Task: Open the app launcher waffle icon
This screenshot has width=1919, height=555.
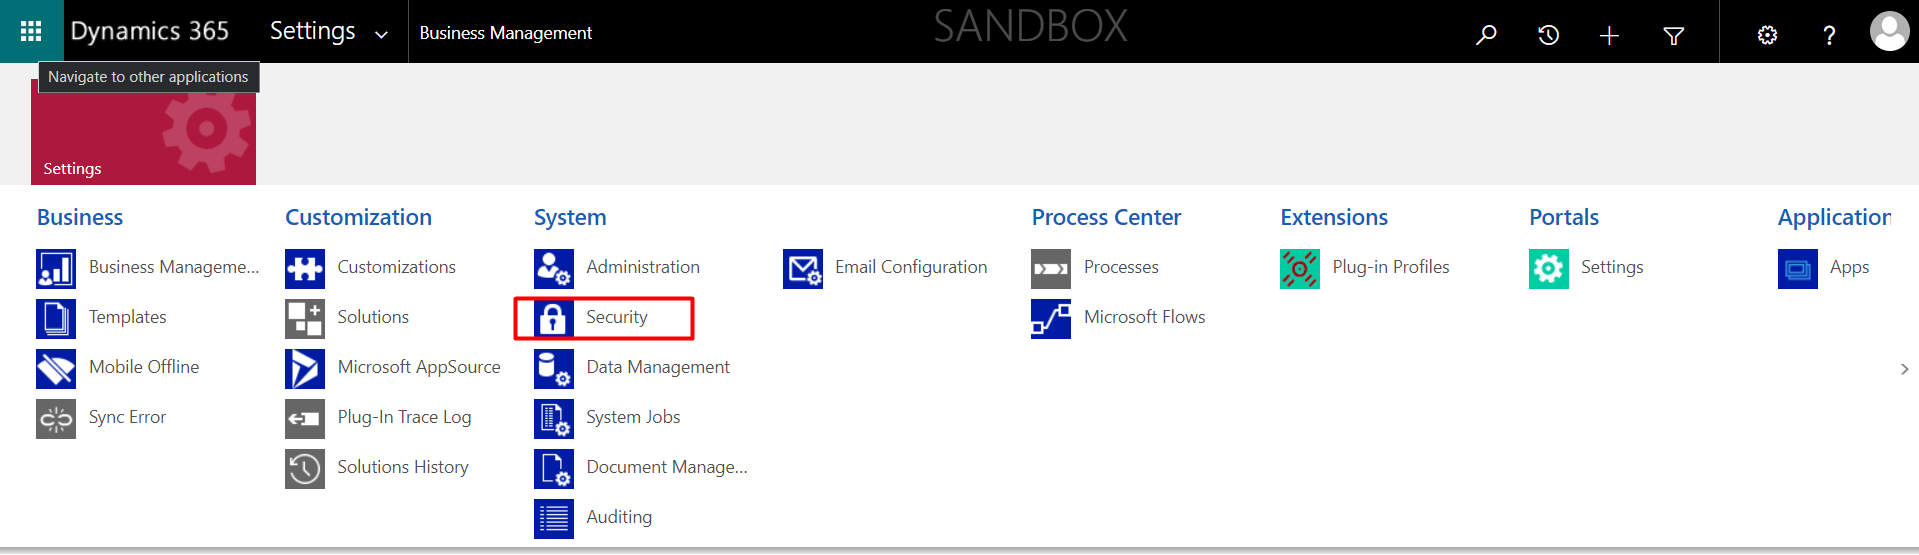Action: [x=31, y=32]
